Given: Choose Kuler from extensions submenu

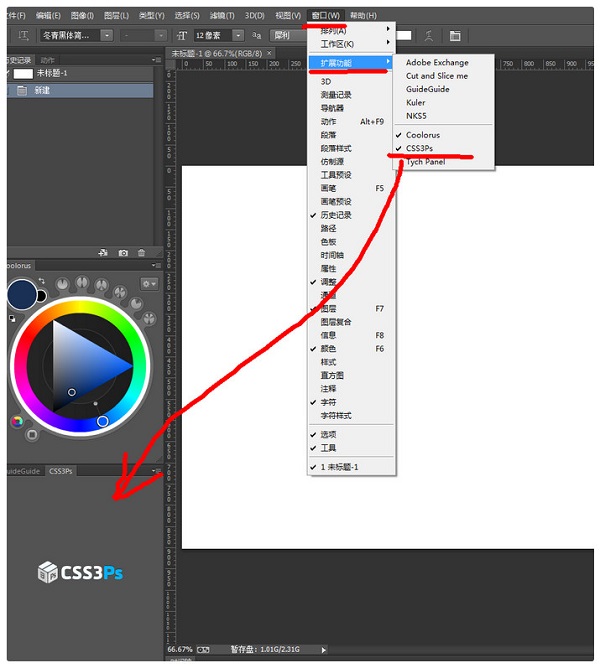Looking at the screenshot, I should tap(443, 103).
